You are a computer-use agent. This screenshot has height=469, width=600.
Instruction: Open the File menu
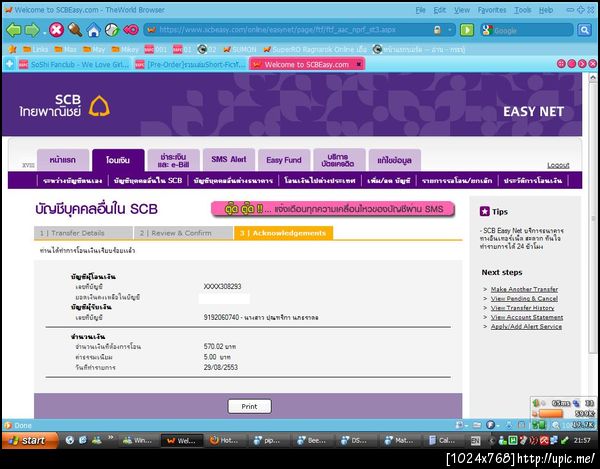tap(421, 10)
